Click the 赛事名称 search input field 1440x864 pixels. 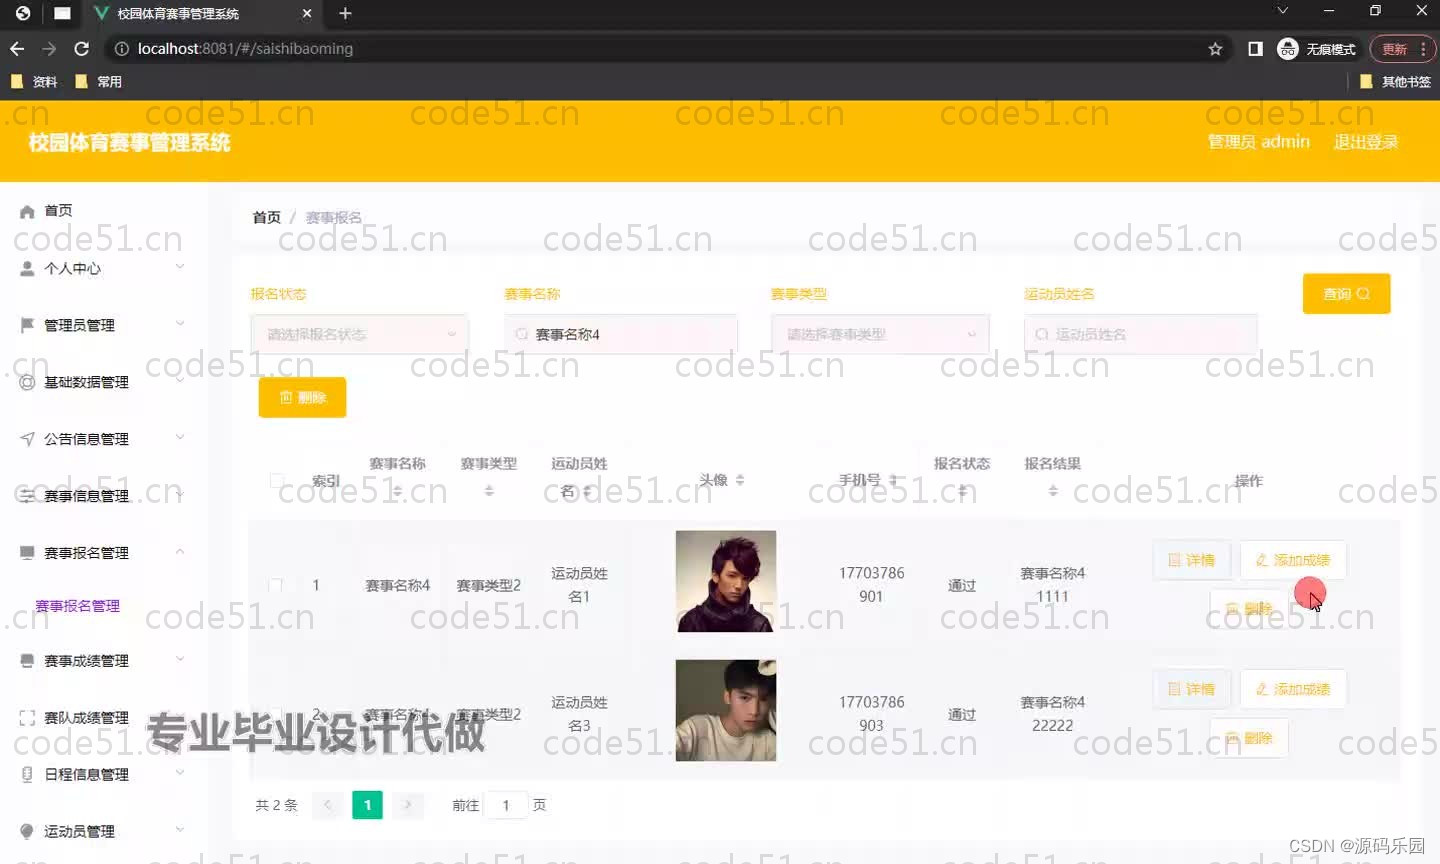tap(621, 334)
